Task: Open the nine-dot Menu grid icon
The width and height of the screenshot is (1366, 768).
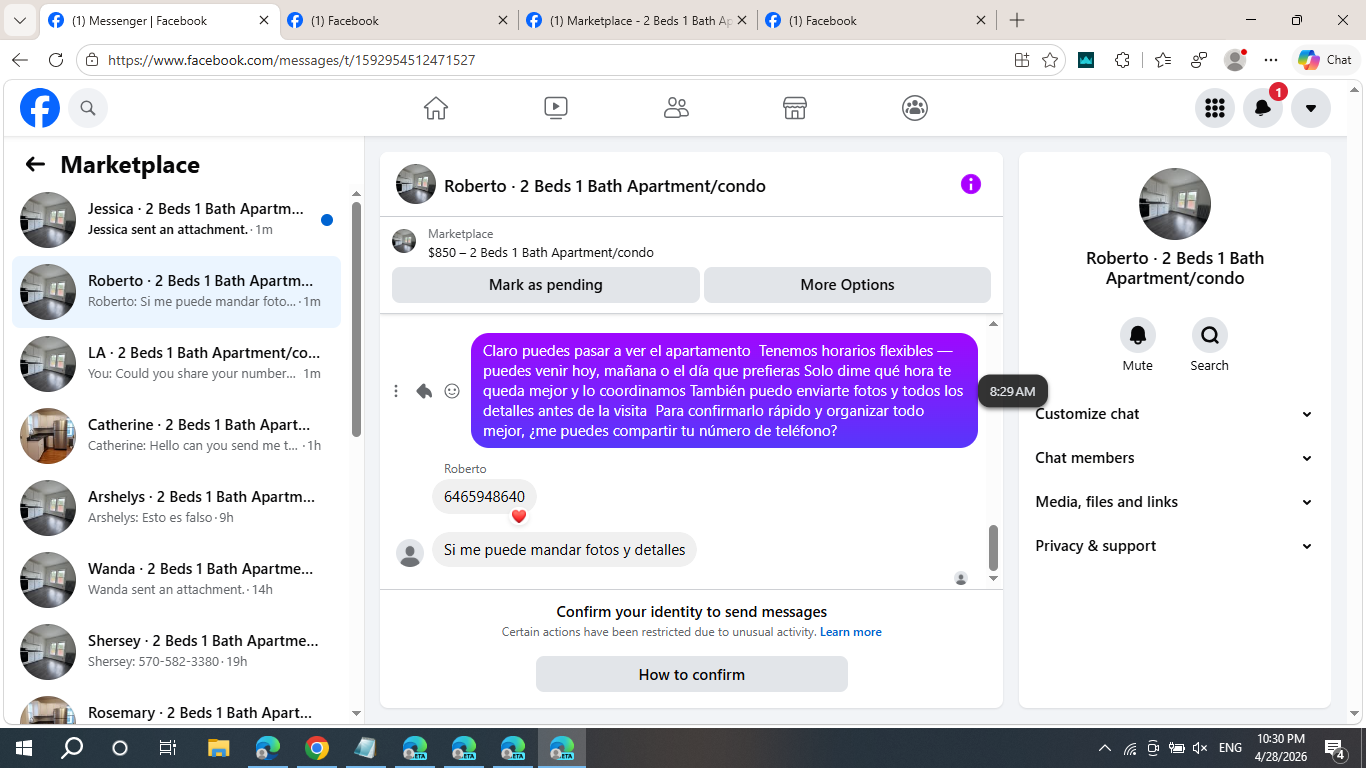Action: point(1215,108)
